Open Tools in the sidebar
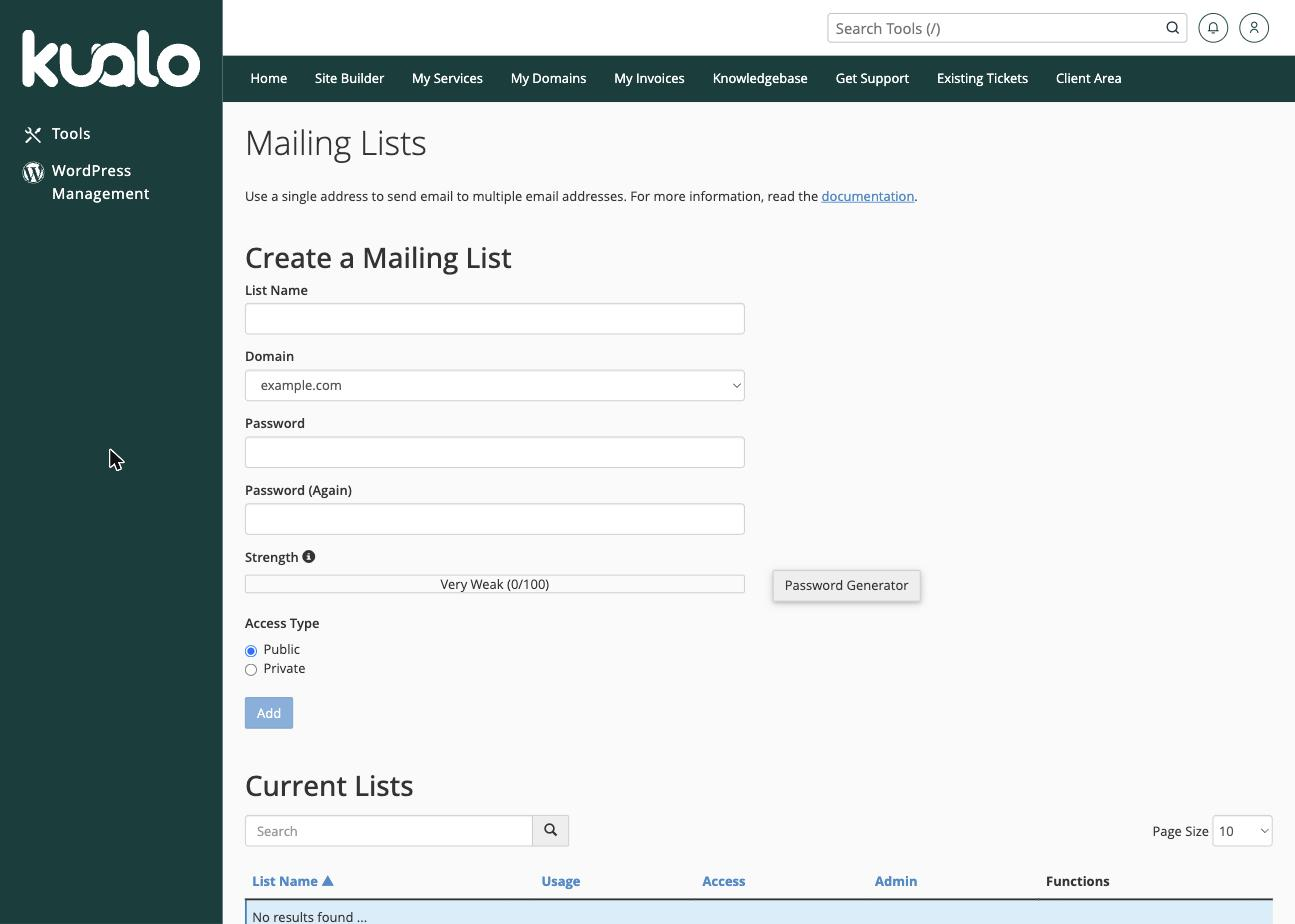Image resolution: width=1295 pixels, height=924 pixels. tap(58, 134)
